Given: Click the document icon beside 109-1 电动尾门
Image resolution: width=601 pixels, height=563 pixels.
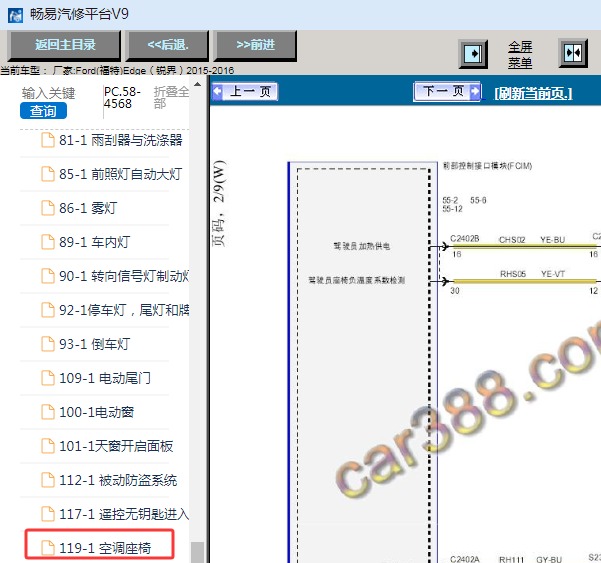Looking at the screenshot, I should point(48,378).
